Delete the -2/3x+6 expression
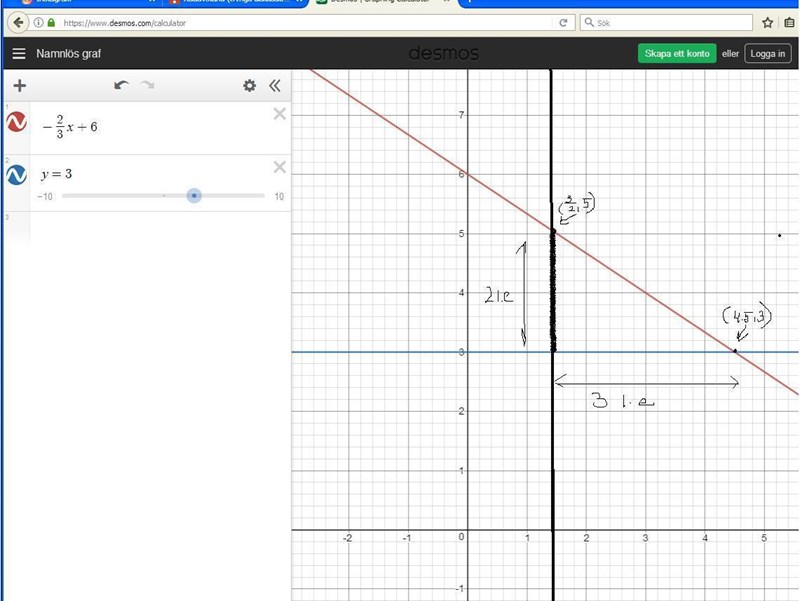The height and width of the screenshot is (601, 800). 280,114
